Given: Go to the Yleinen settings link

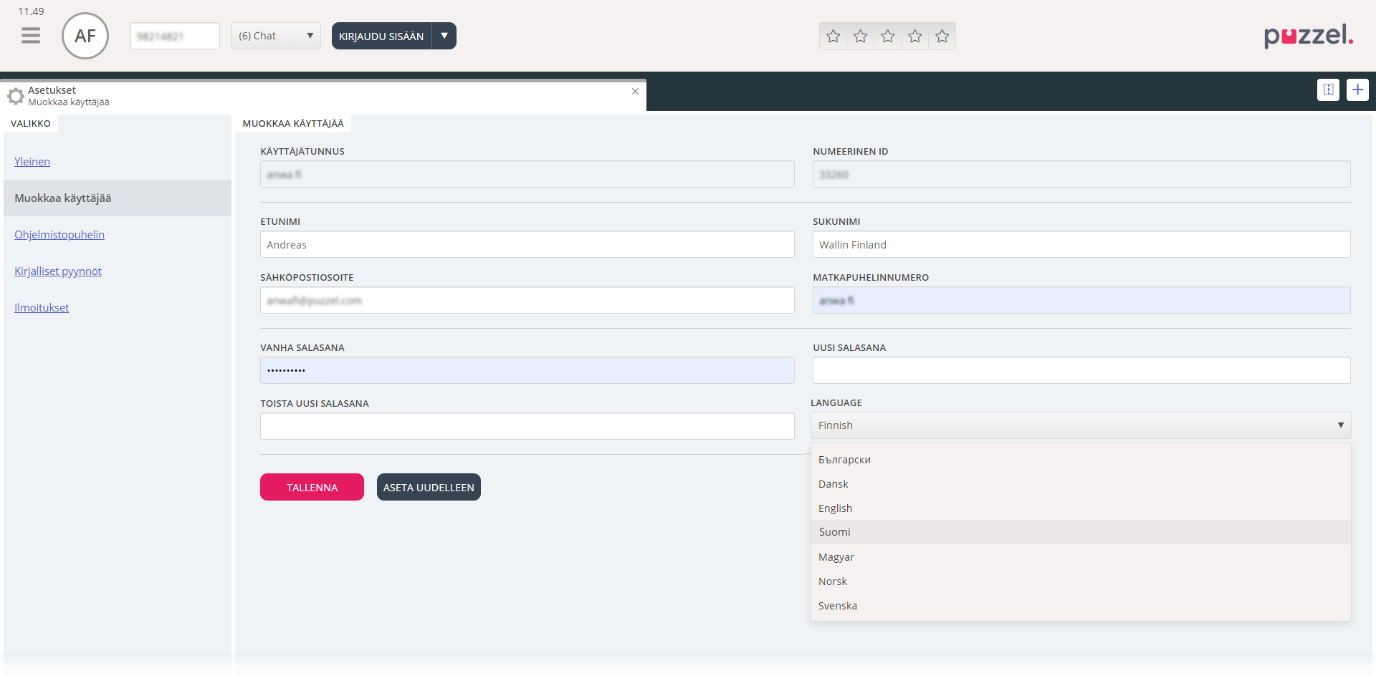Looking at the screenshot, I should 32,162.
